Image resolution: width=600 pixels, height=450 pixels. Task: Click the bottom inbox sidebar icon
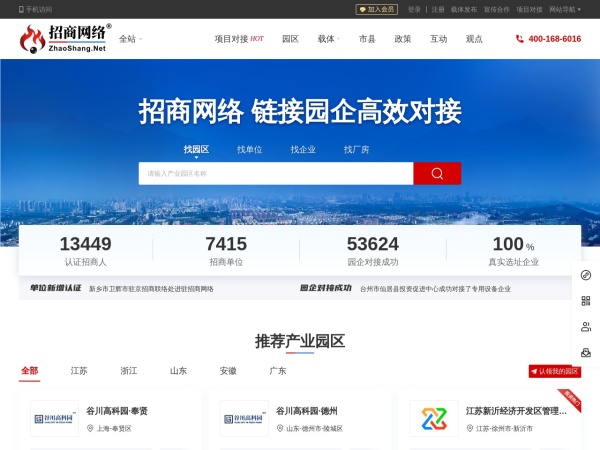(585, 352)
